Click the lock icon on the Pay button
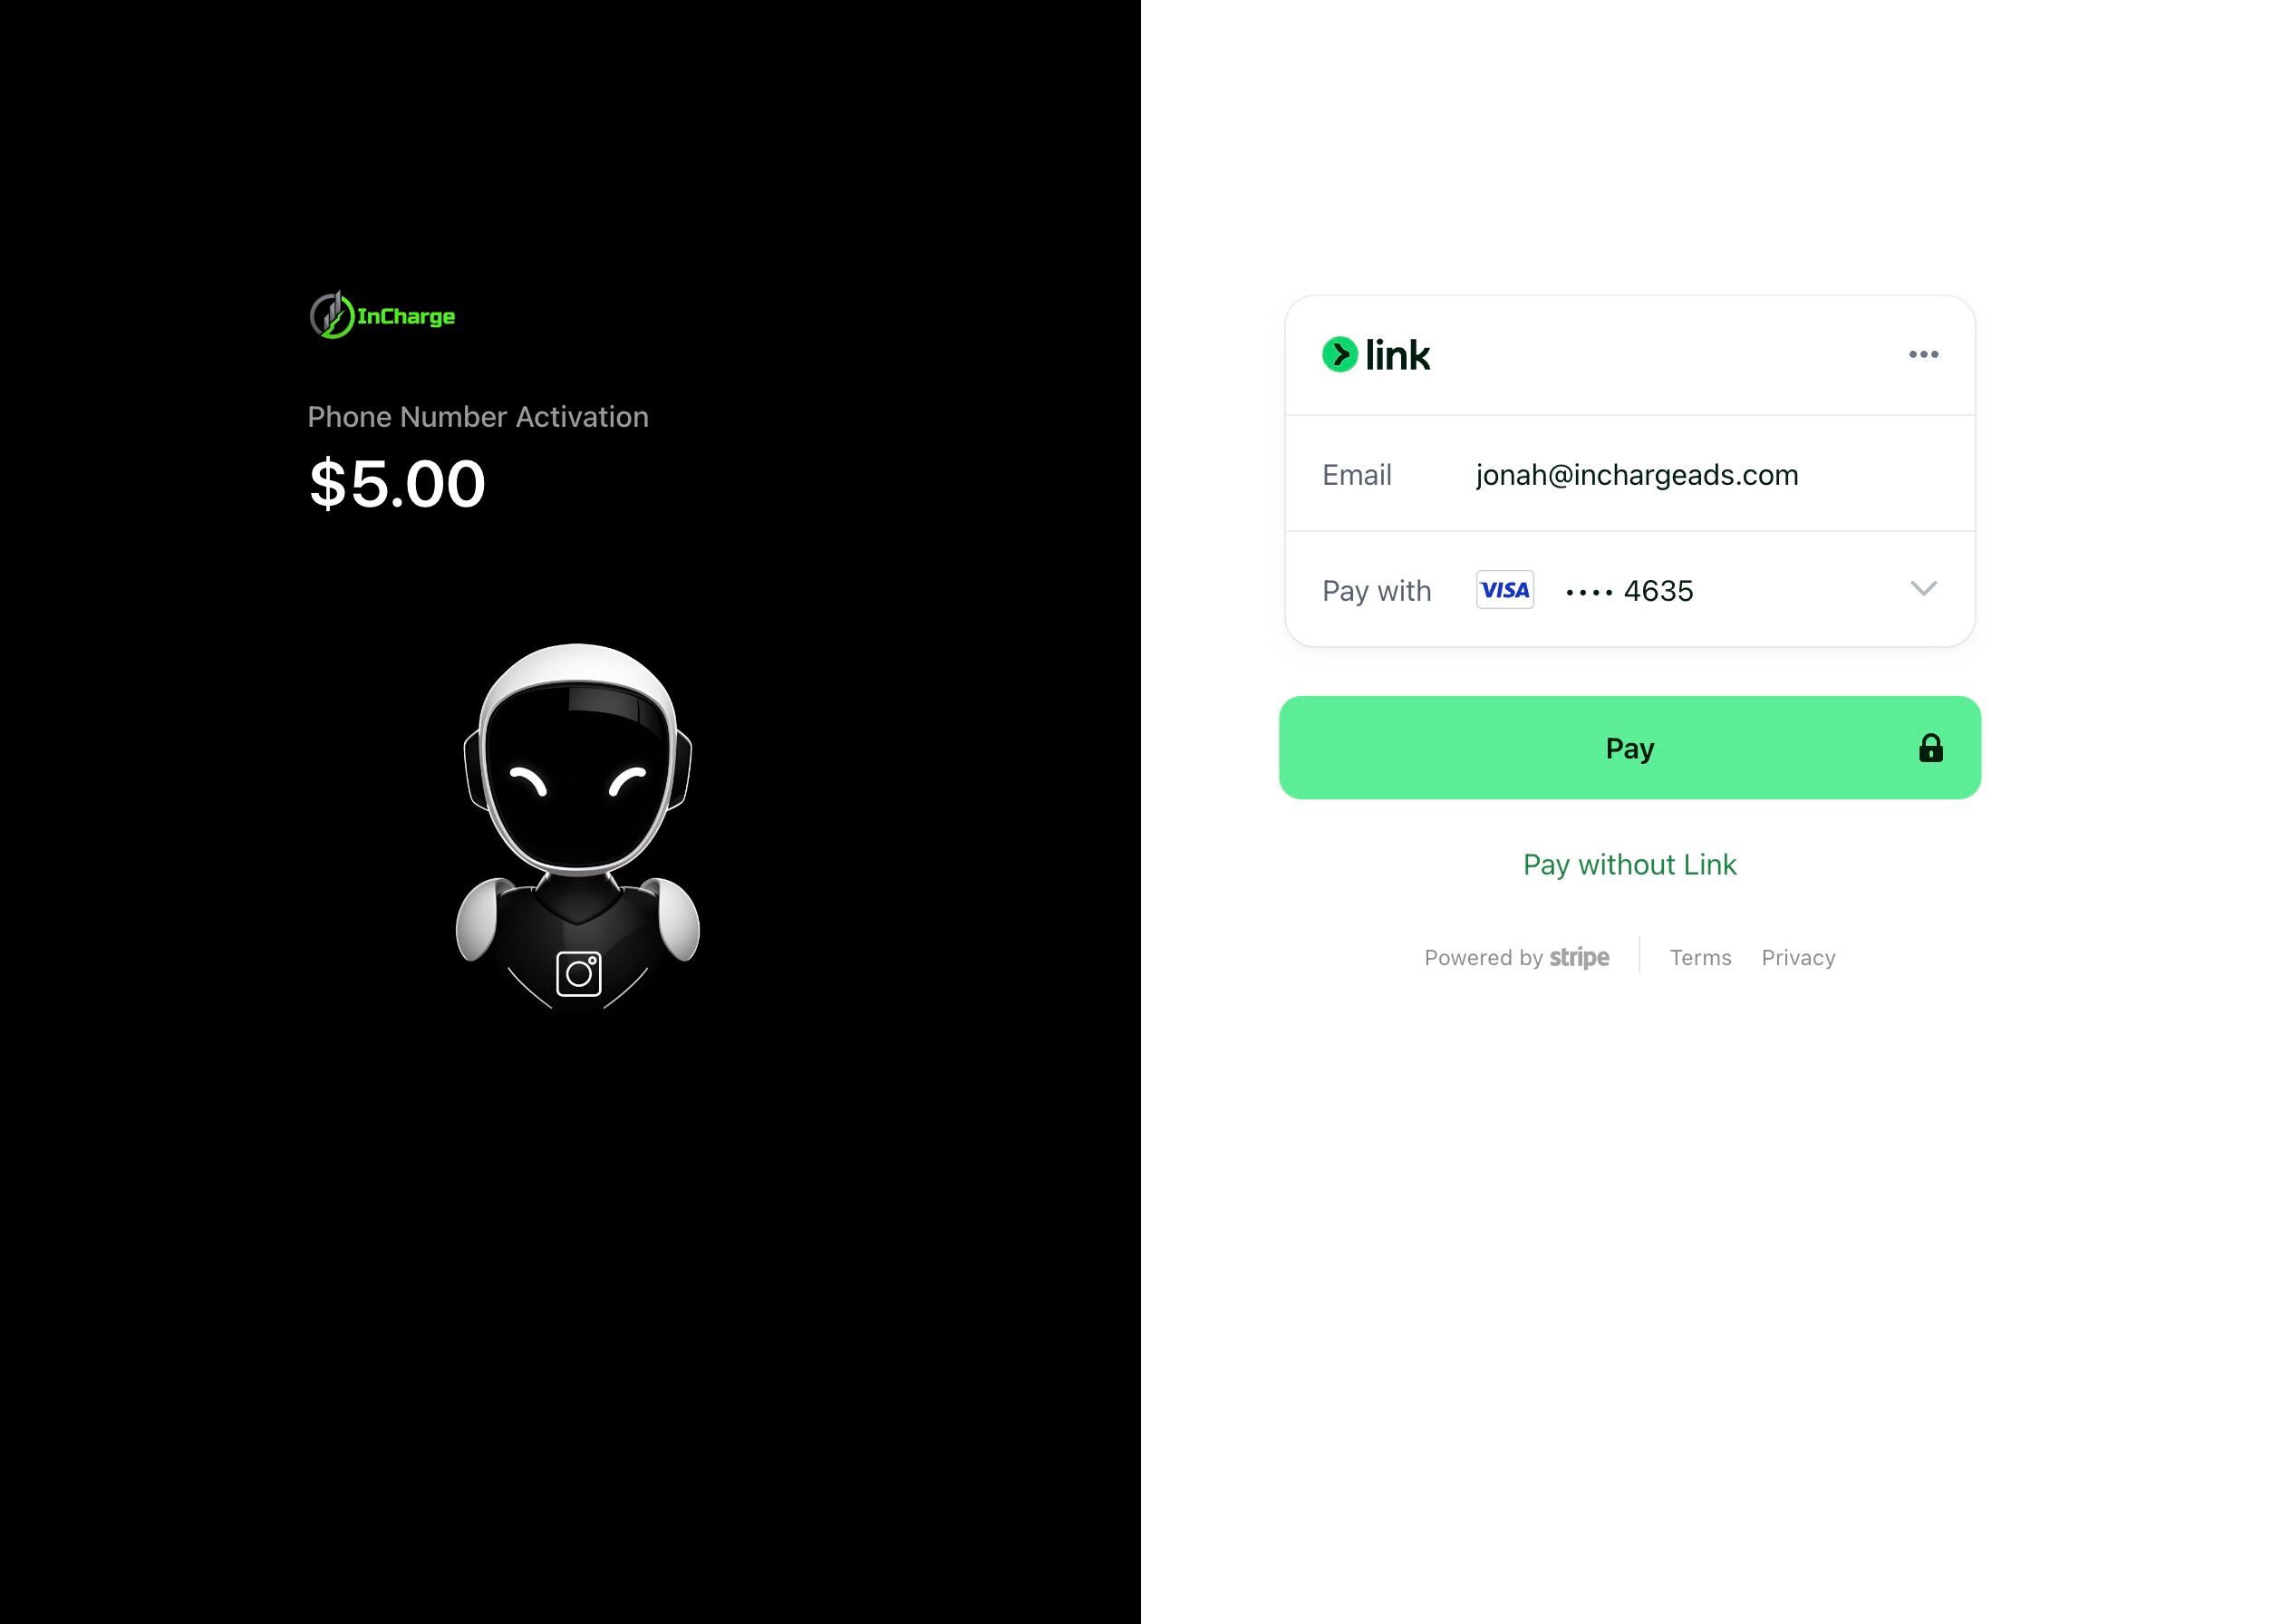2282x1624 pixels. tap(1930, 748)
